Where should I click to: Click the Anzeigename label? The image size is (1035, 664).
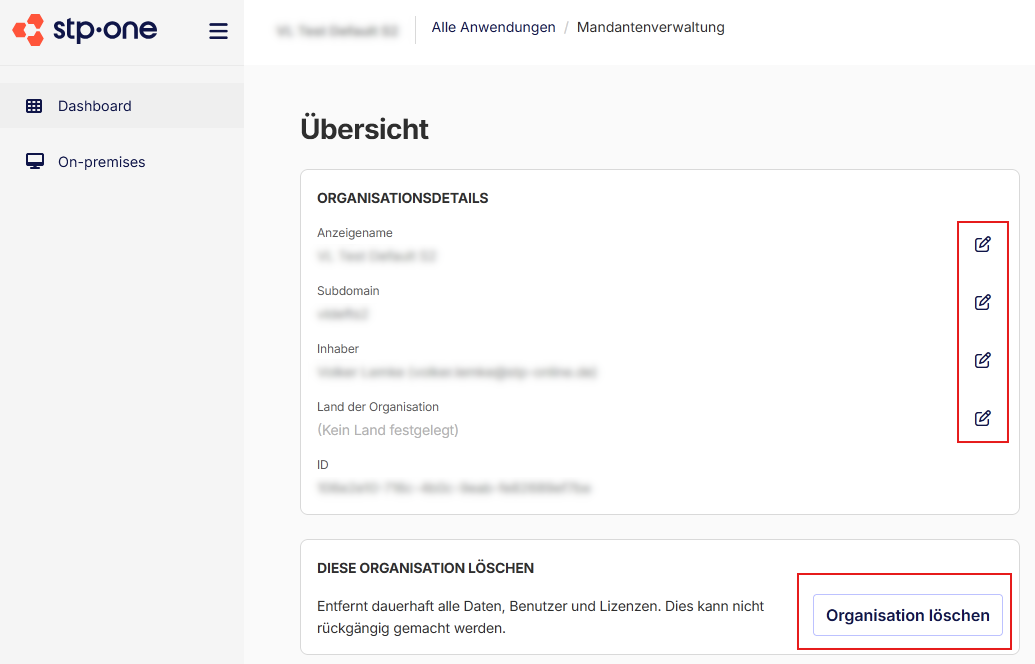click(x=354, y=232)
